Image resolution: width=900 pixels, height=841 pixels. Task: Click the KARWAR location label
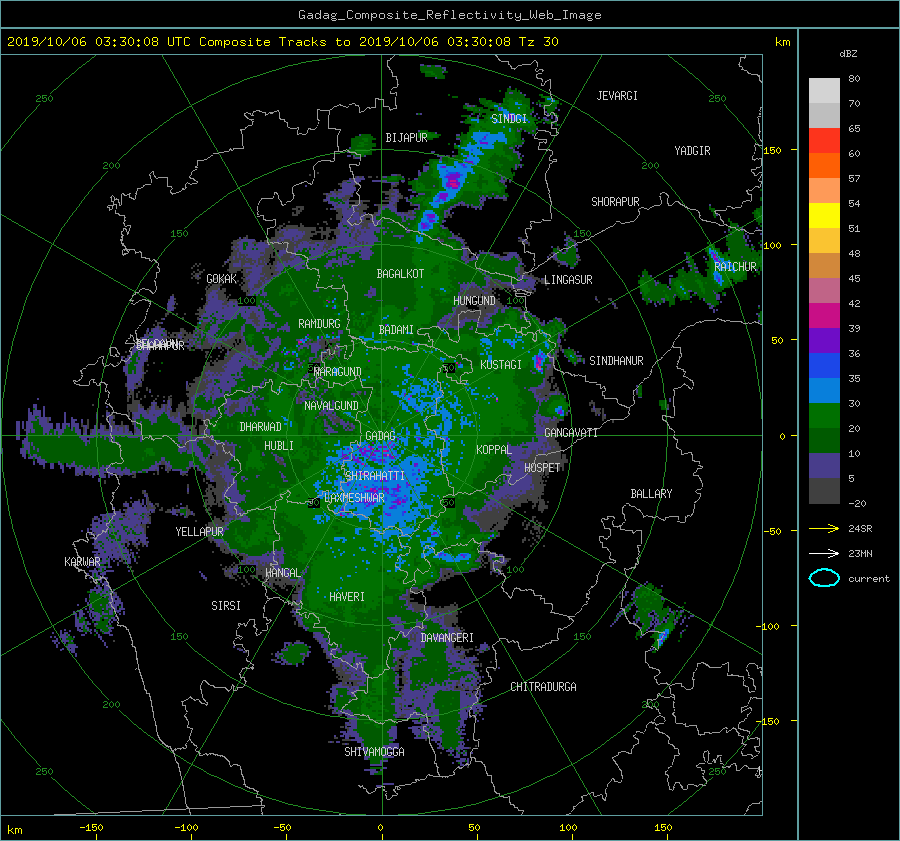pos(82,562)
